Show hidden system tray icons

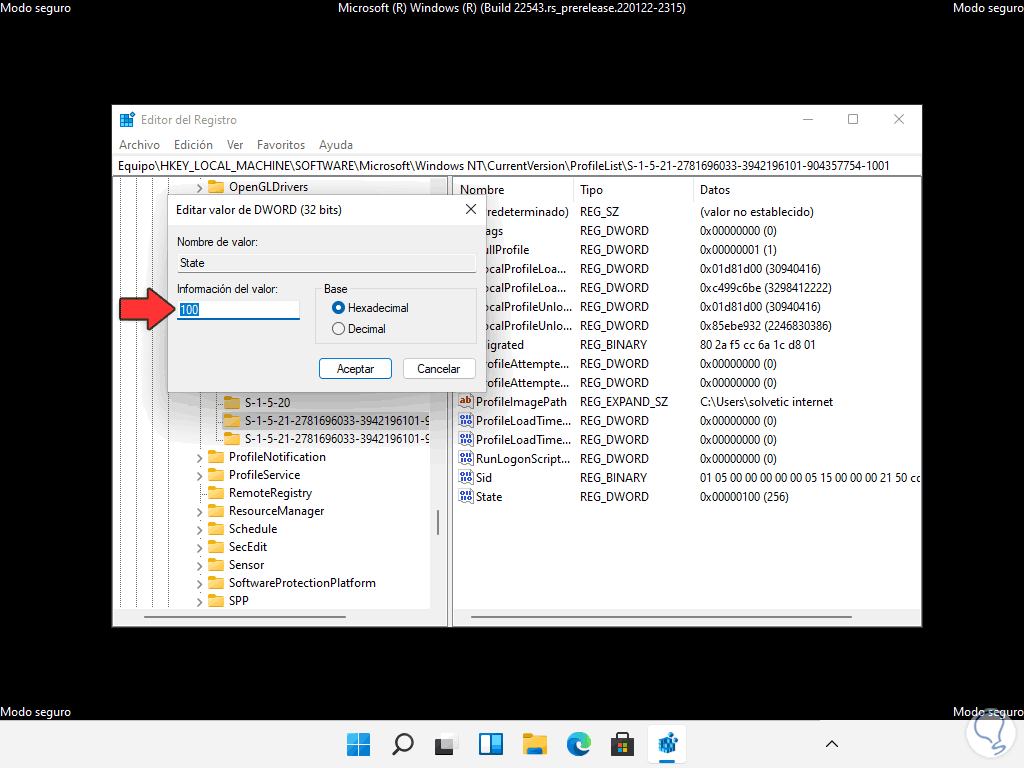pos(832,744)
